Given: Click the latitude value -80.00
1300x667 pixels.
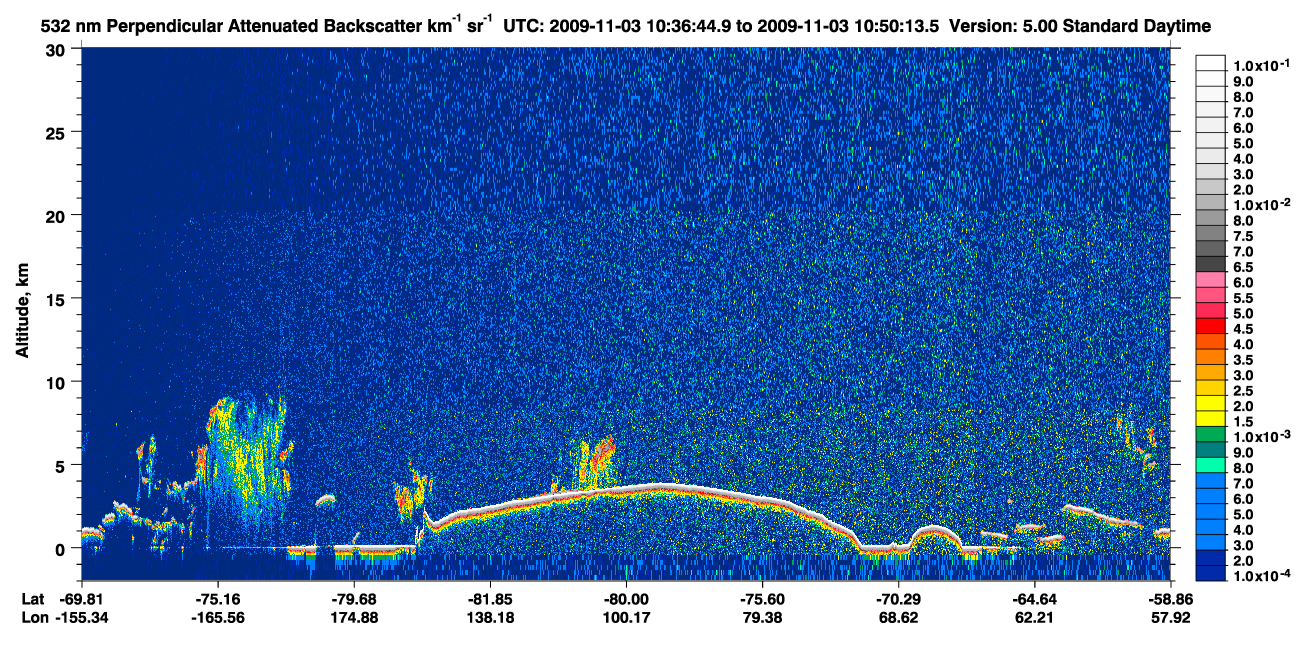Looking at the screenshot, I should 626,599.
